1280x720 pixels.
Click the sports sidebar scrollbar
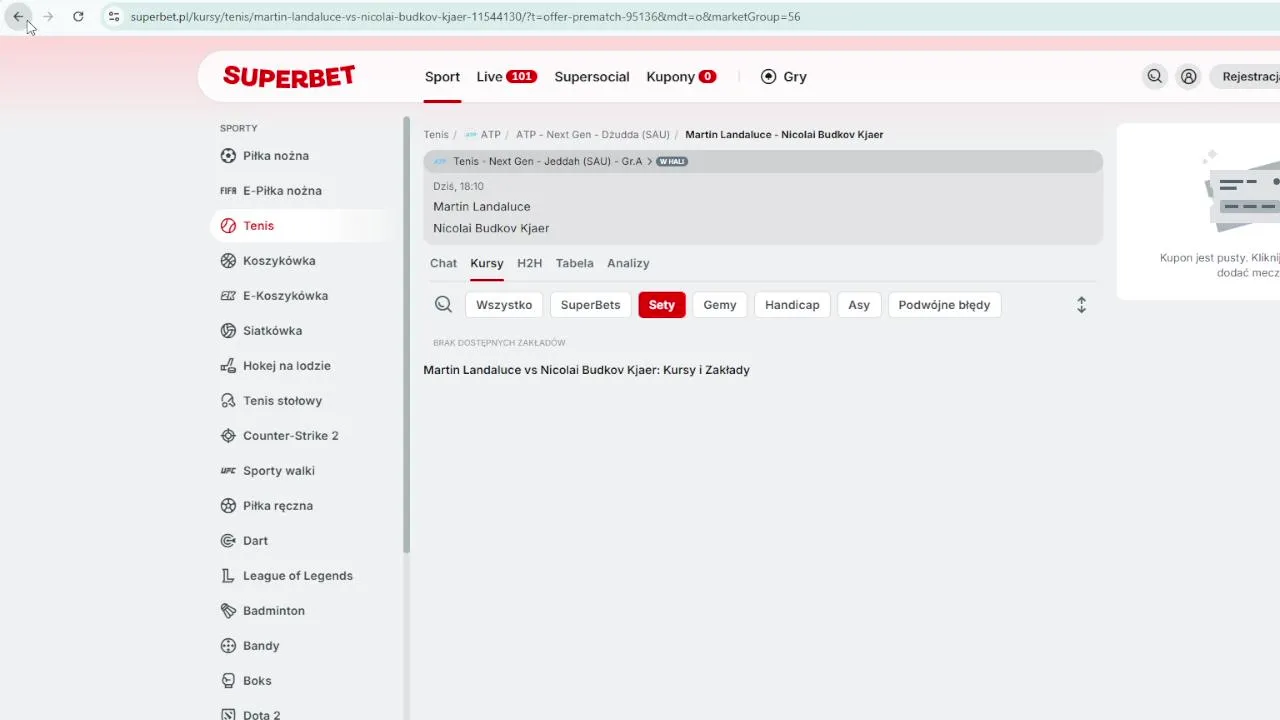[407, 335]
